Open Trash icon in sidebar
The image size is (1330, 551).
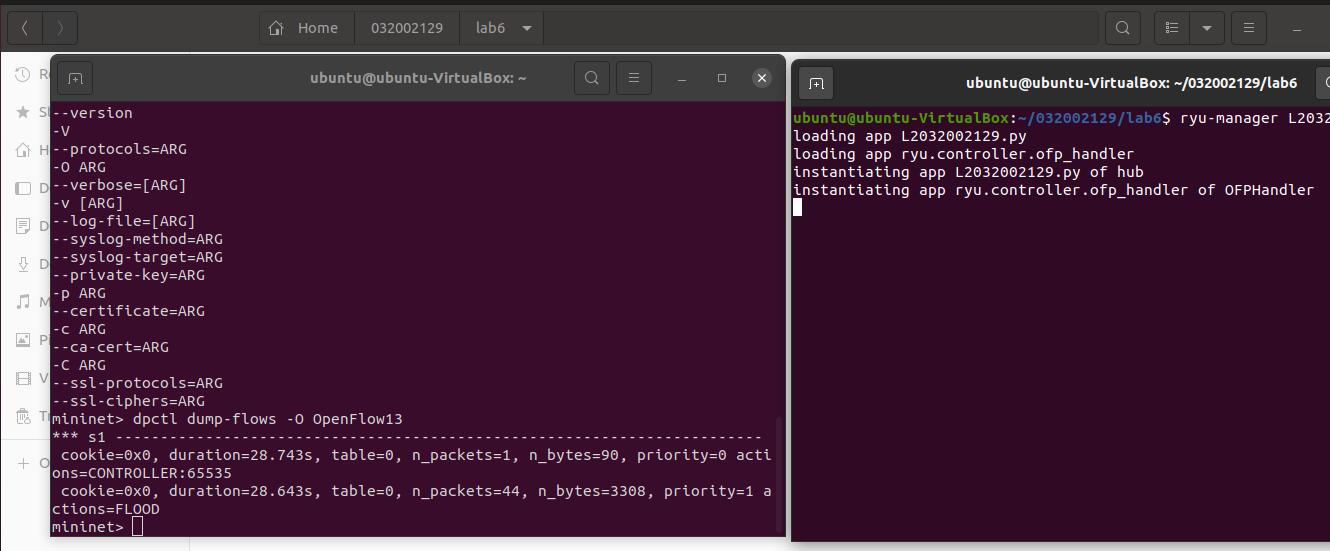23,416
